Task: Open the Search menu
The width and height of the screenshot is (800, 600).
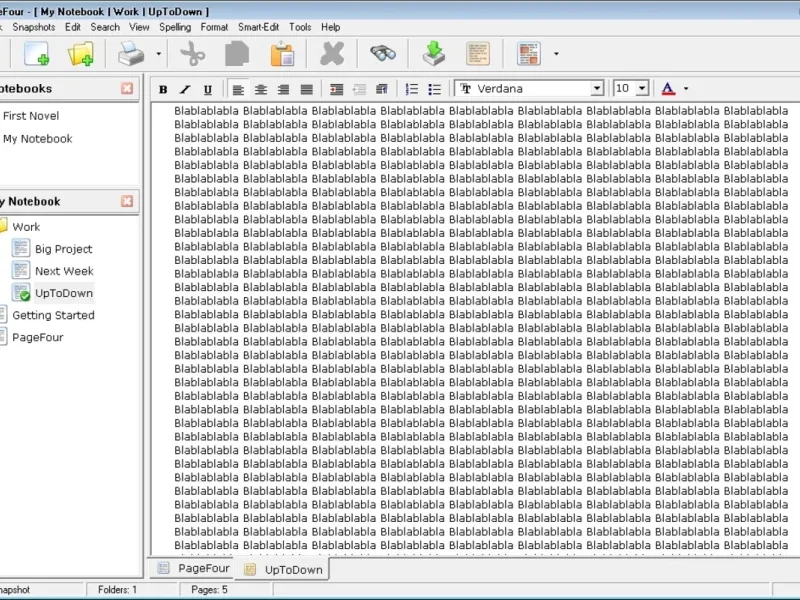Action: [105, 27]
